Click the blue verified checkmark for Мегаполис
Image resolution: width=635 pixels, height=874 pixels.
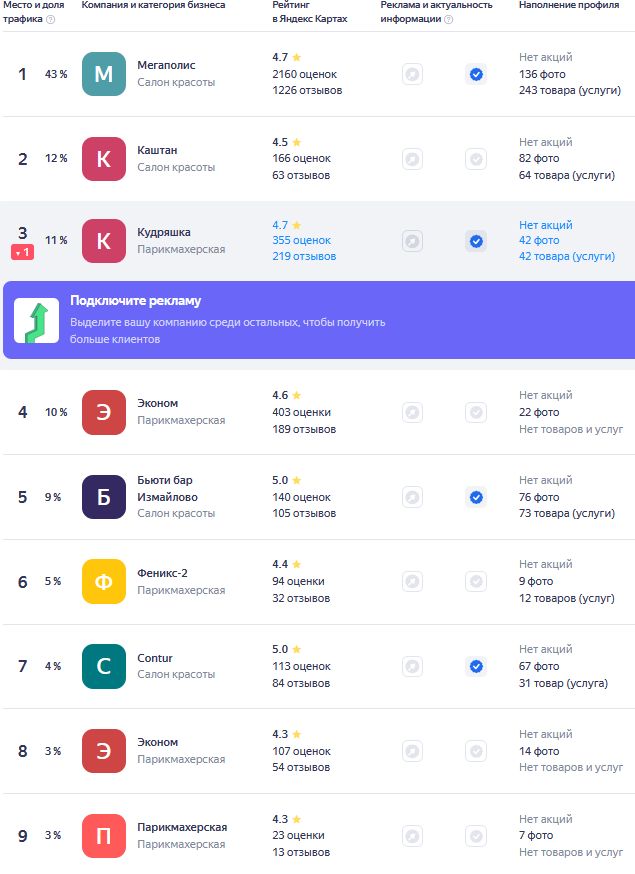pyautogui.click(x=476, y=74)
